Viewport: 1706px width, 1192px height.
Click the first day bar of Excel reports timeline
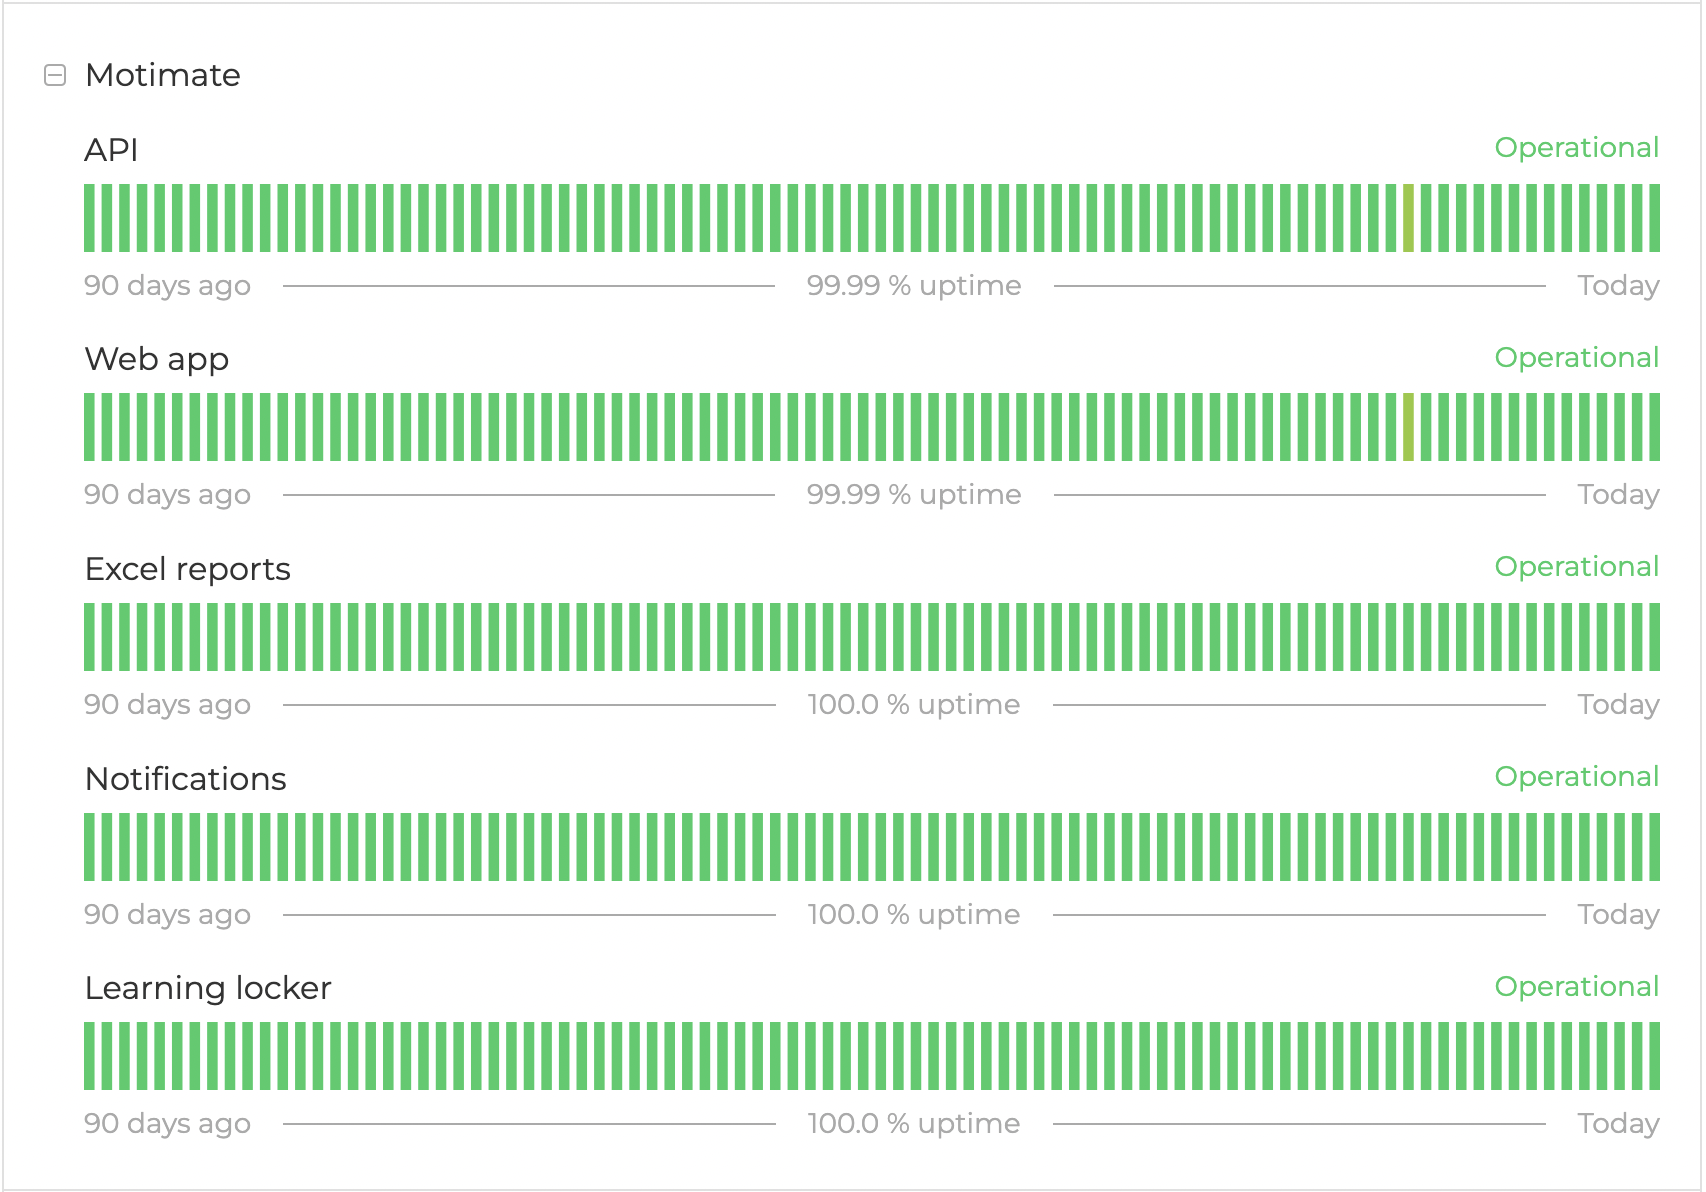pos(90,637)
